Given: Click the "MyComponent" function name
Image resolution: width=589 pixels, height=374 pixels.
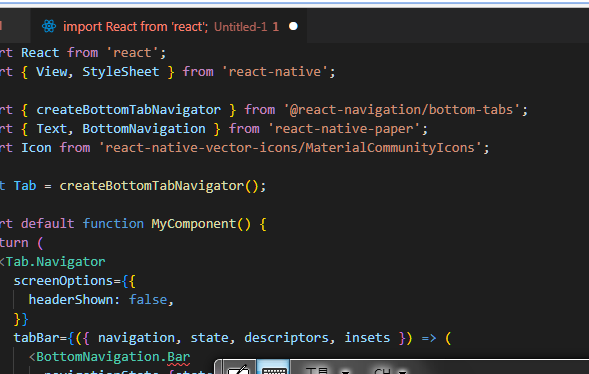Looking at the screenshot, I should tap(194, 224).
